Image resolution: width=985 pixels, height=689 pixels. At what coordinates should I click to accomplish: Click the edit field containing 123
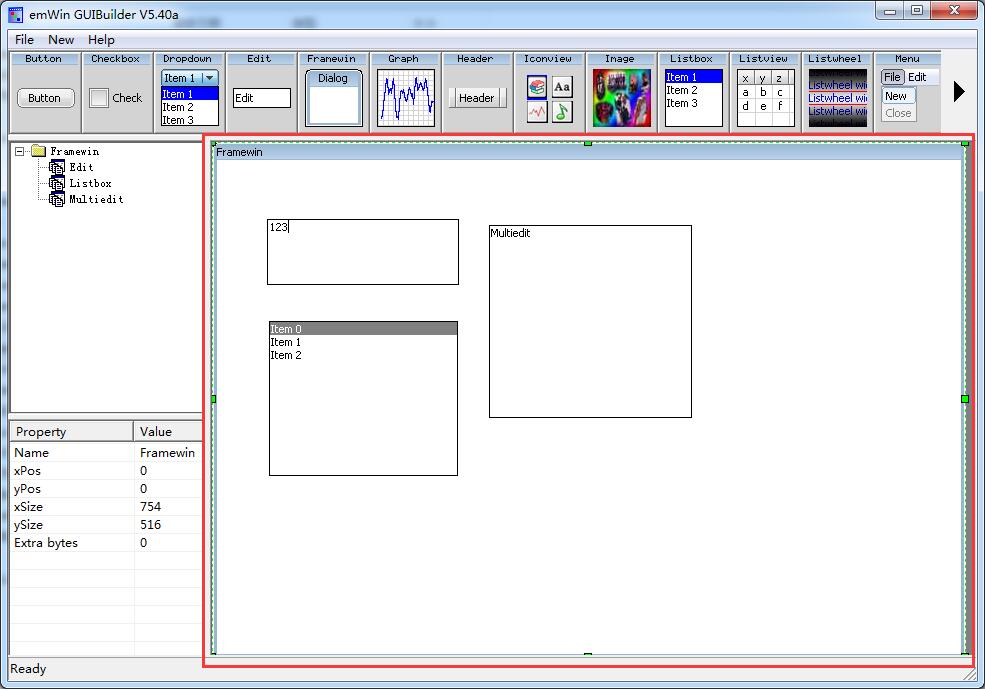pos(363,252)
